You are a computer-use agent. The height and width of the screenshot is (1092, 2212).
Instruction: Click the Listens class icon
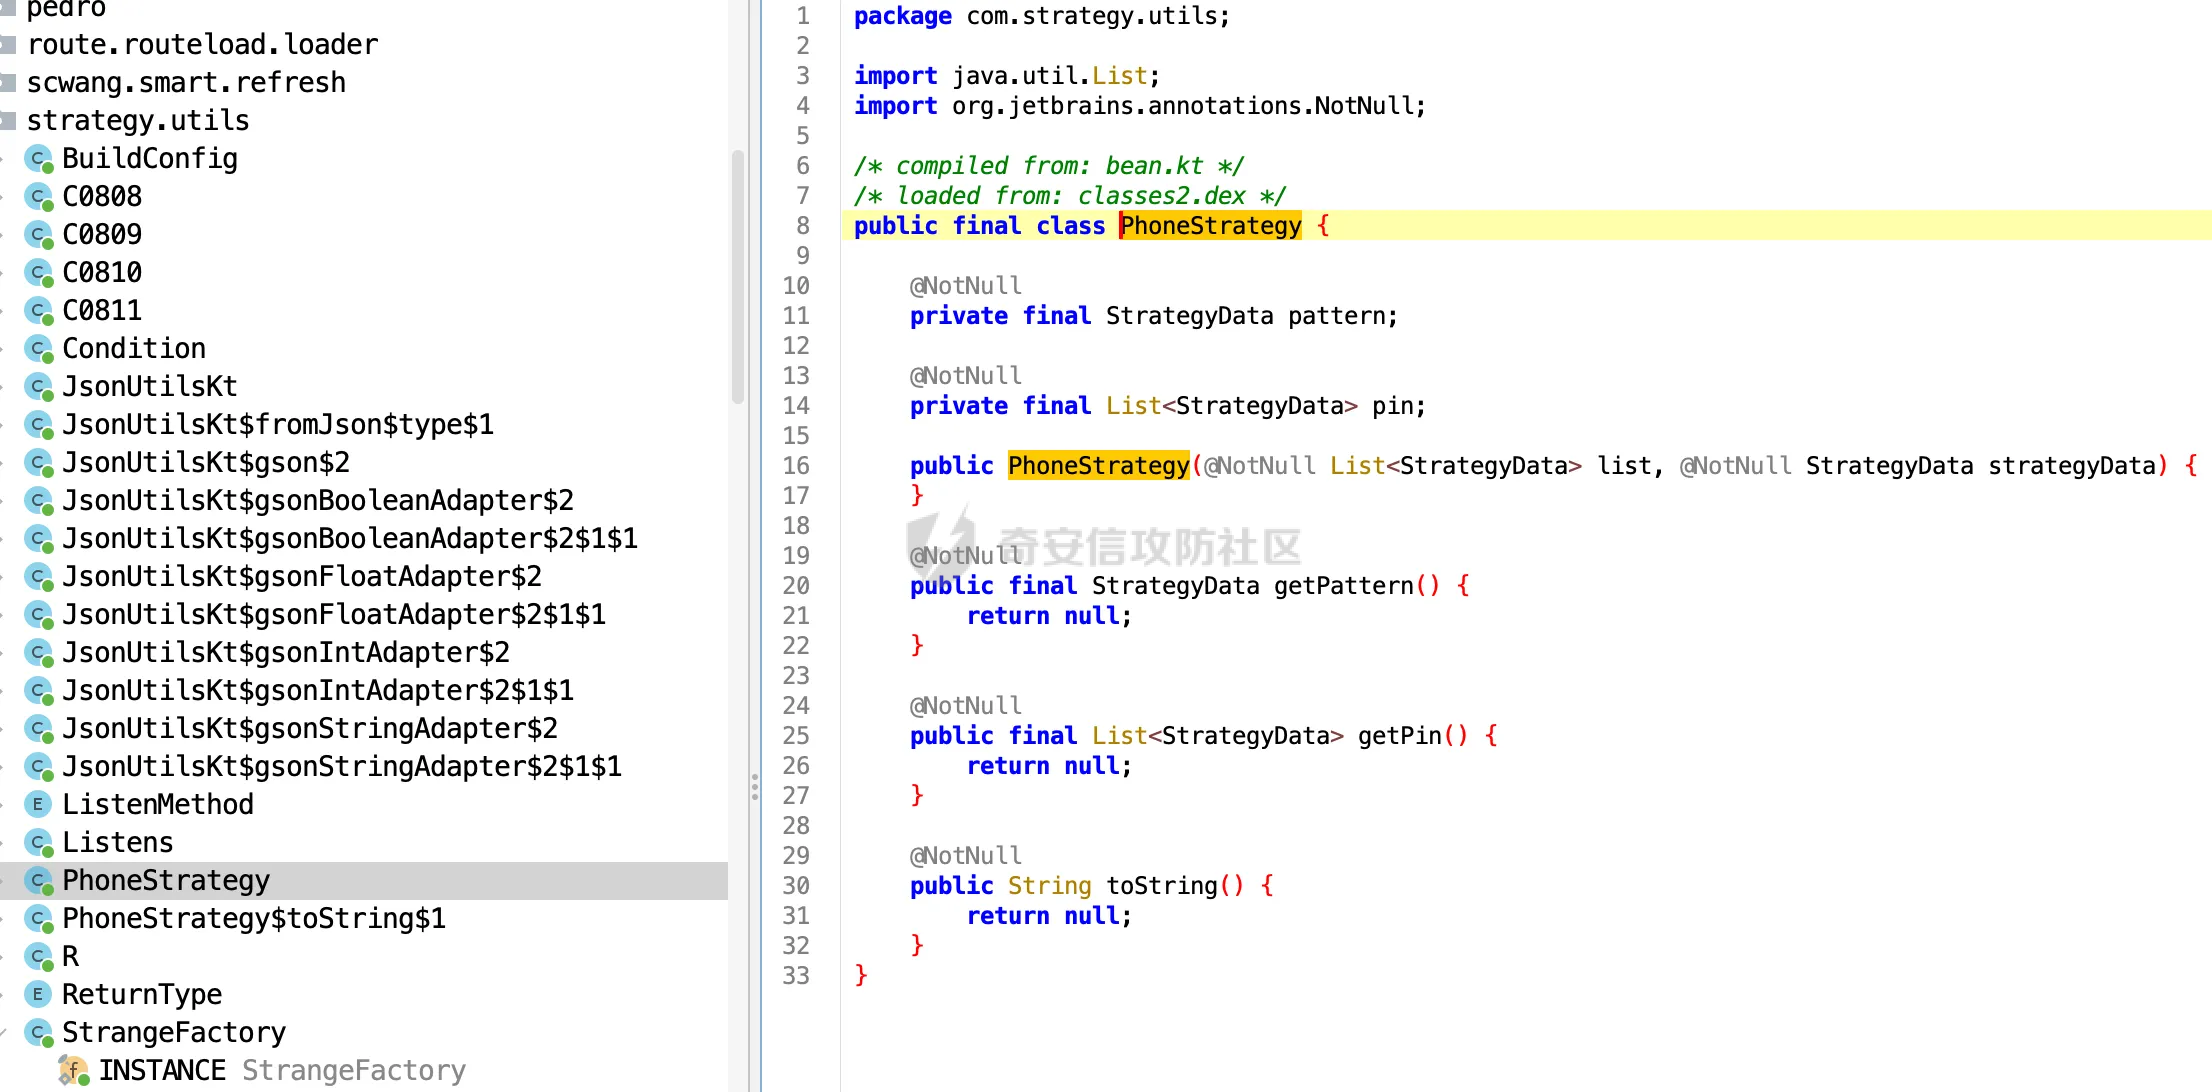[39, 843]
